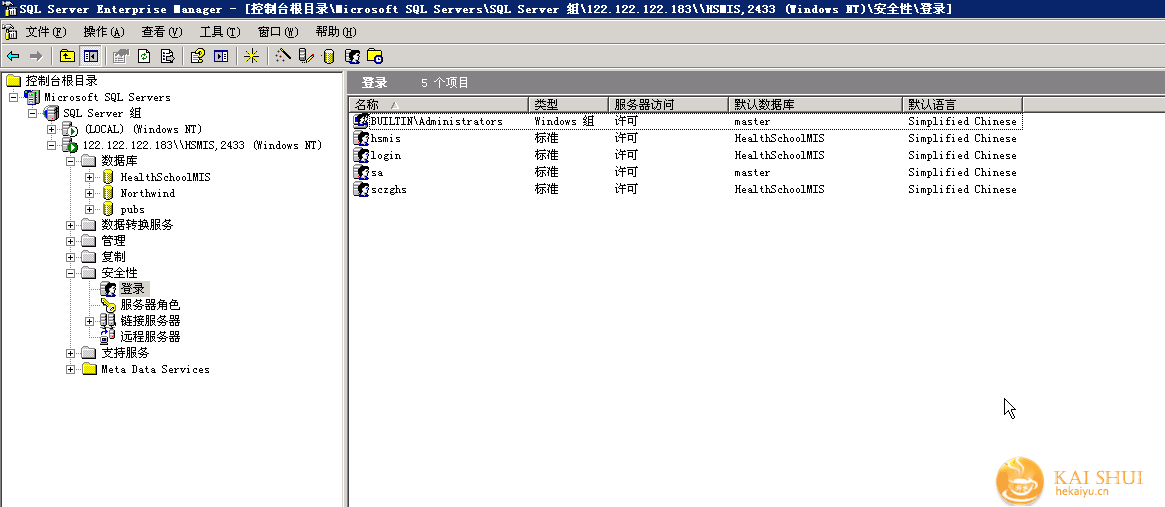Viewport: 1165px width, 507px height.
Task: Collapse the 安全性 folder
Action: [x=71, y=274]
